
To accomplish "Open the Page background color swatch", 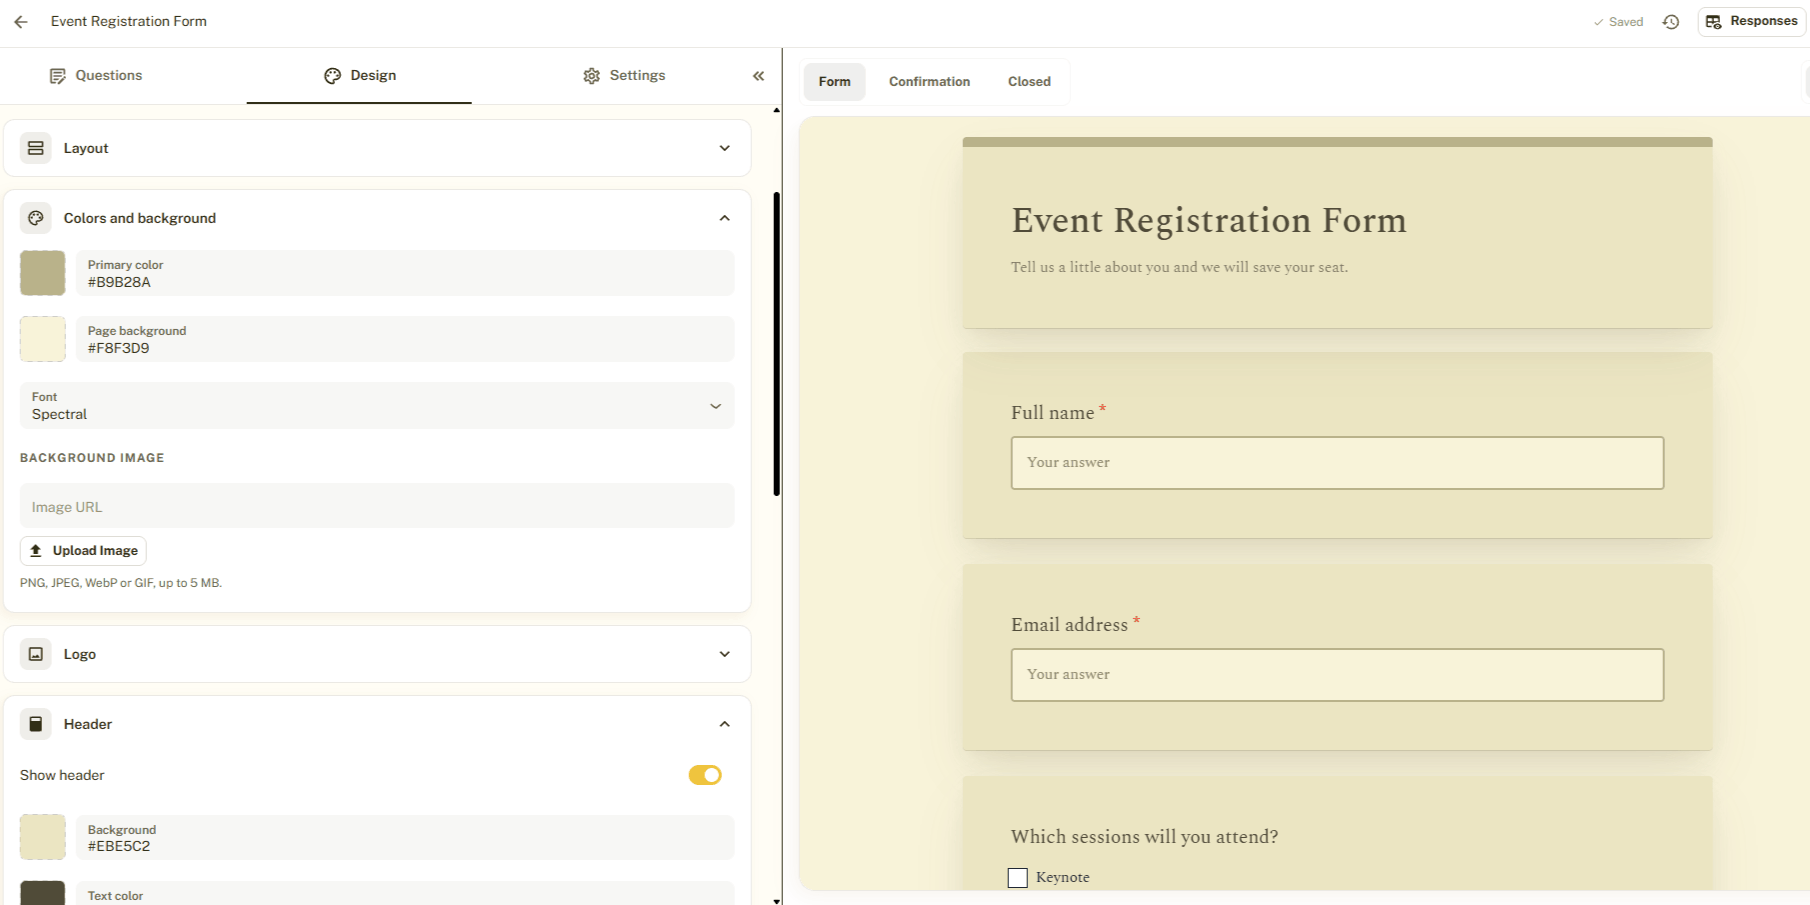I will tap(43, 339).
